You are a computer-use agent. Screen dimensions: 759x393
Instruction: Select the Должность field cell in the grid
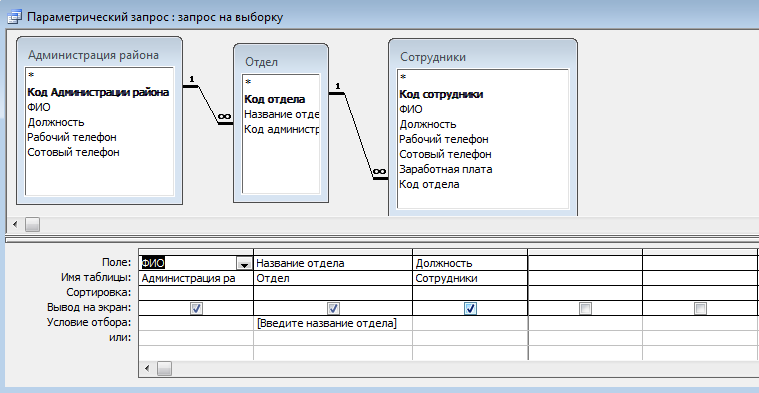470,263
